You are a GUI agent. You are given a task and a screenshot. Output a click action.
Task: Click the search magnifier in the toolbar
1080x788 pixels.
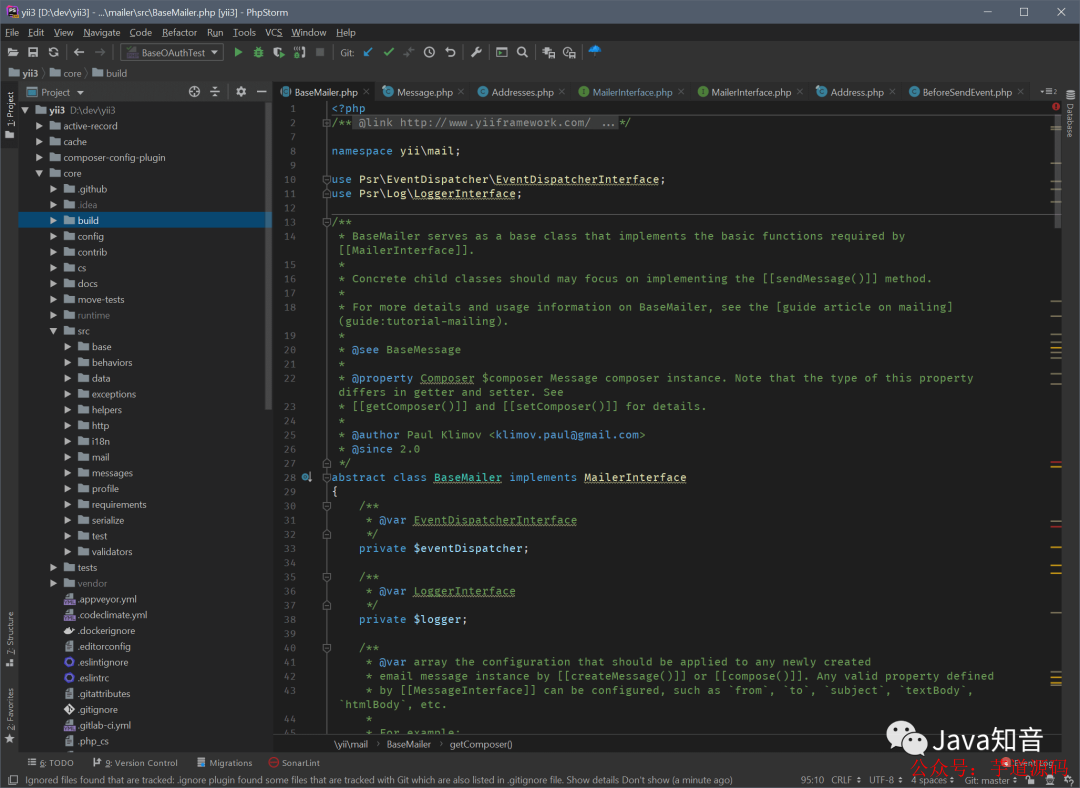point(523,52)
